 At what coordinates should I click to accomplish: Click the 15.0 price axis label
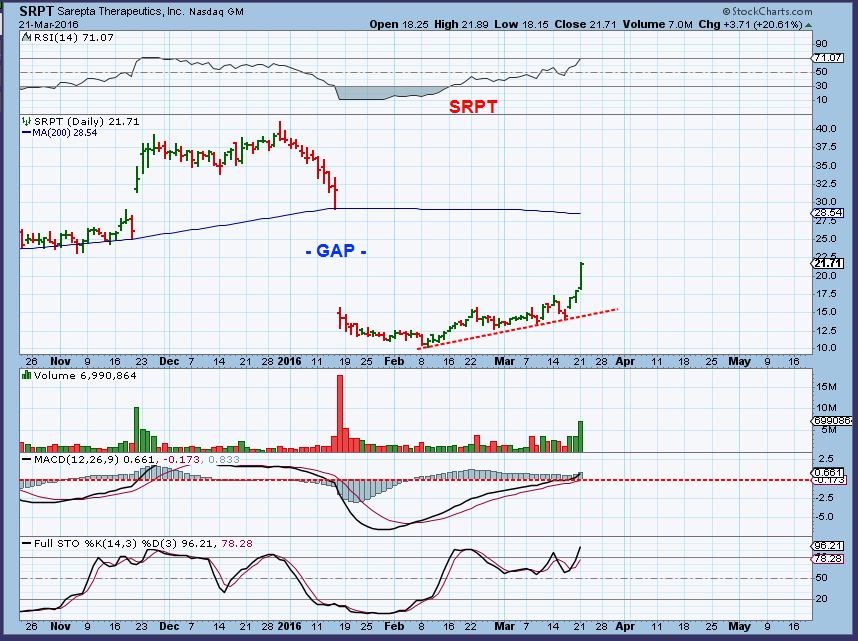tap(825, 312)
